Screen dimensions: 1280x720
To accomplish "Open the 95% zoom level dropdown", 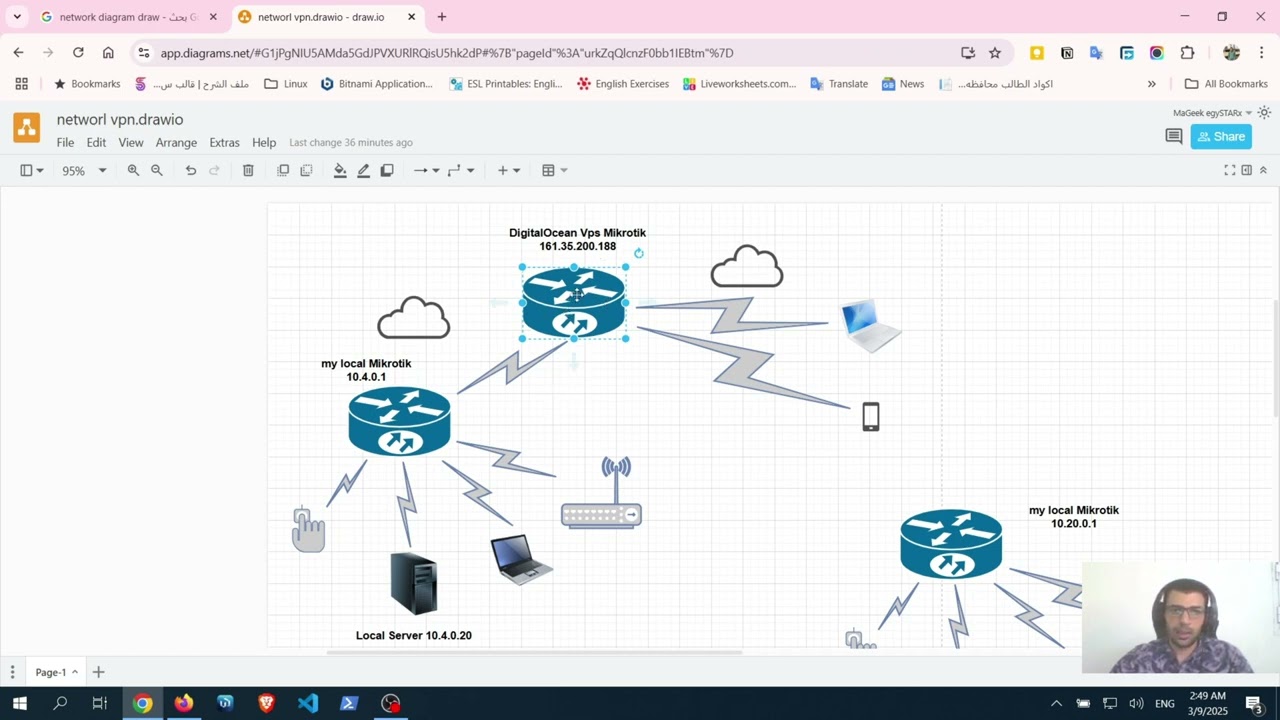I will point(84,171).
